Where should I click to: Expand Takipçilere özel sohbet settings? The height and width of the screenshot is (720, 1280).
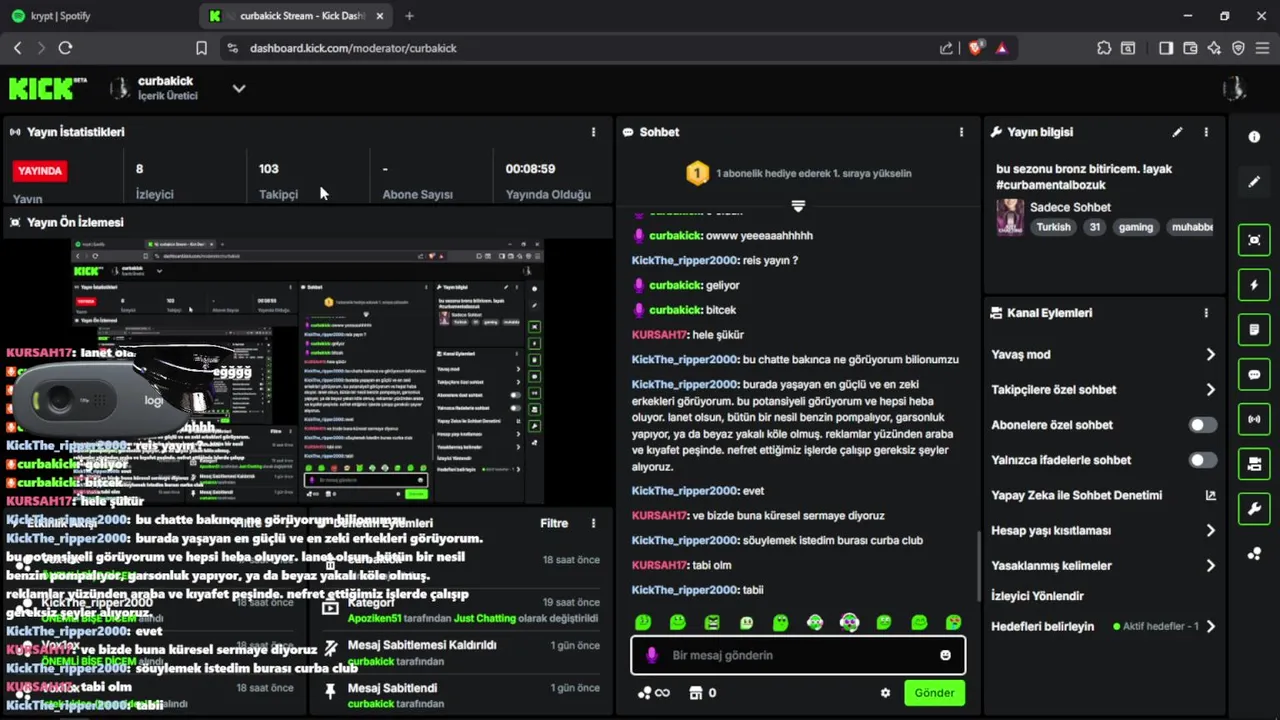pos(1104,390)
